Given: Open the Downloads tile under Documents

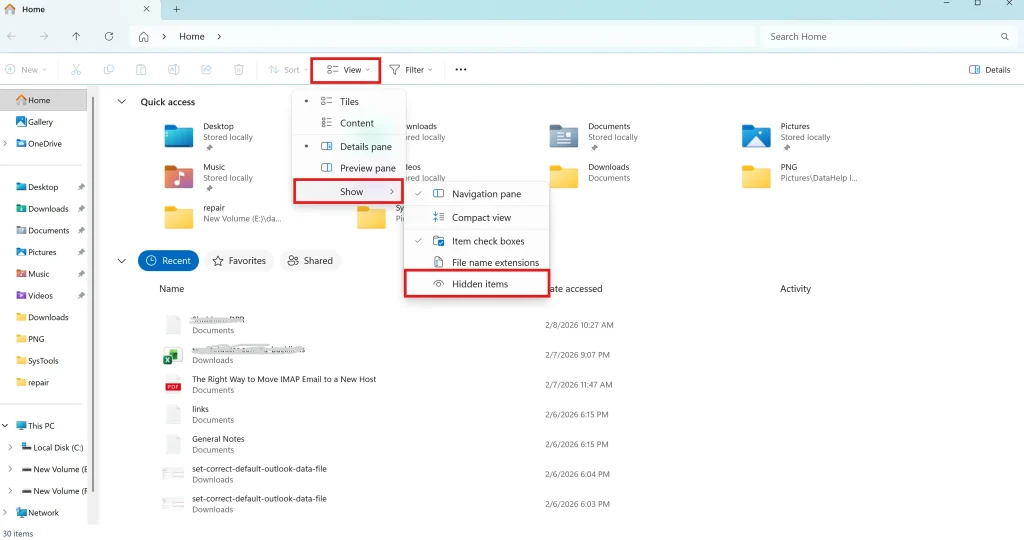Looking at the screenshot, I should point(590,176).
